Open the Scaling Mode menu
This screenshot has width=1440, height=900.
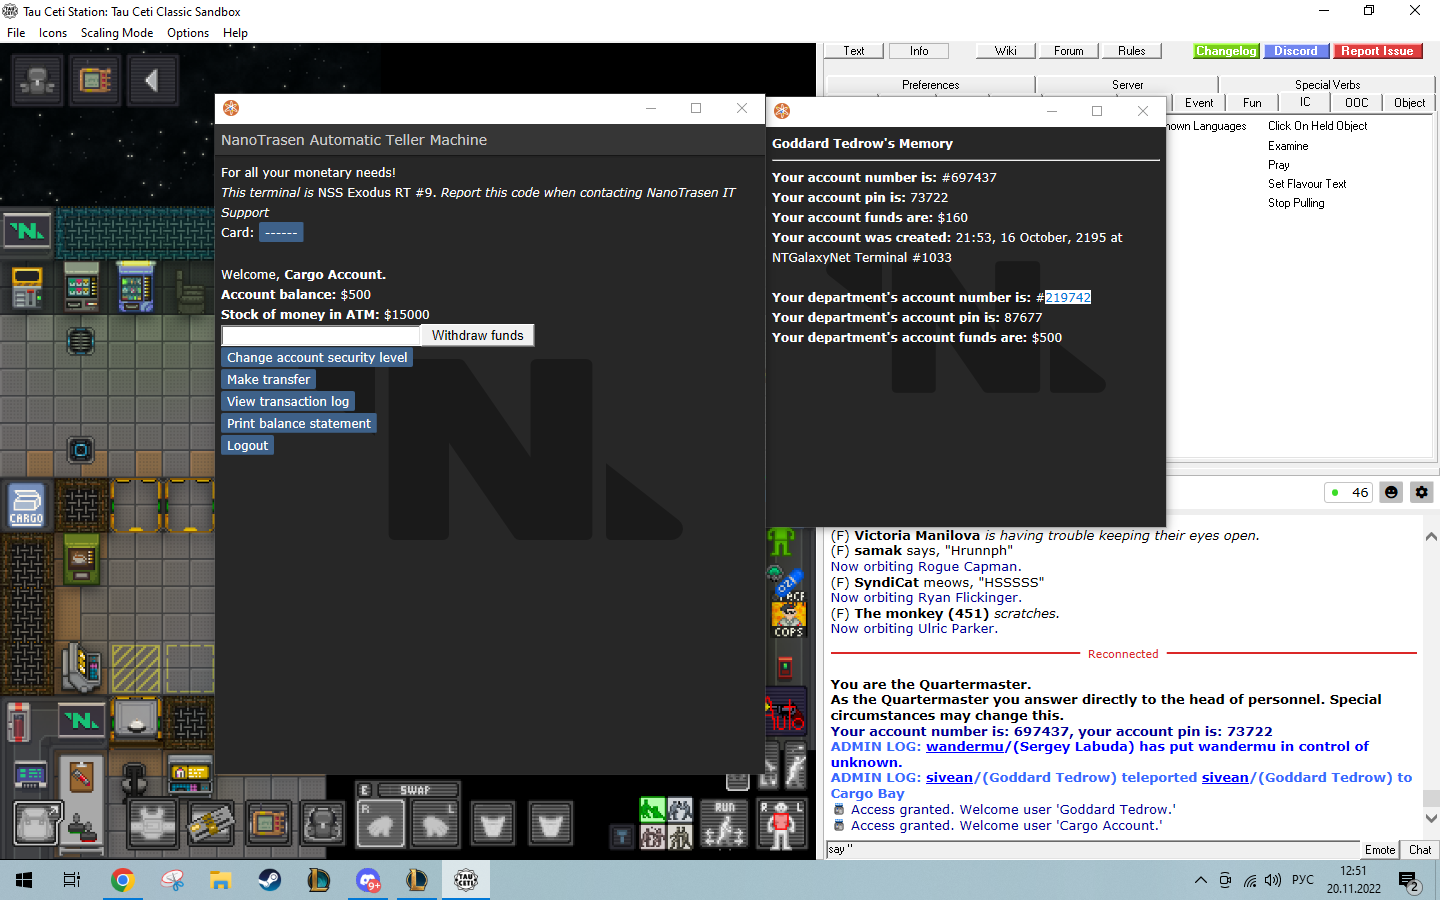117,33
